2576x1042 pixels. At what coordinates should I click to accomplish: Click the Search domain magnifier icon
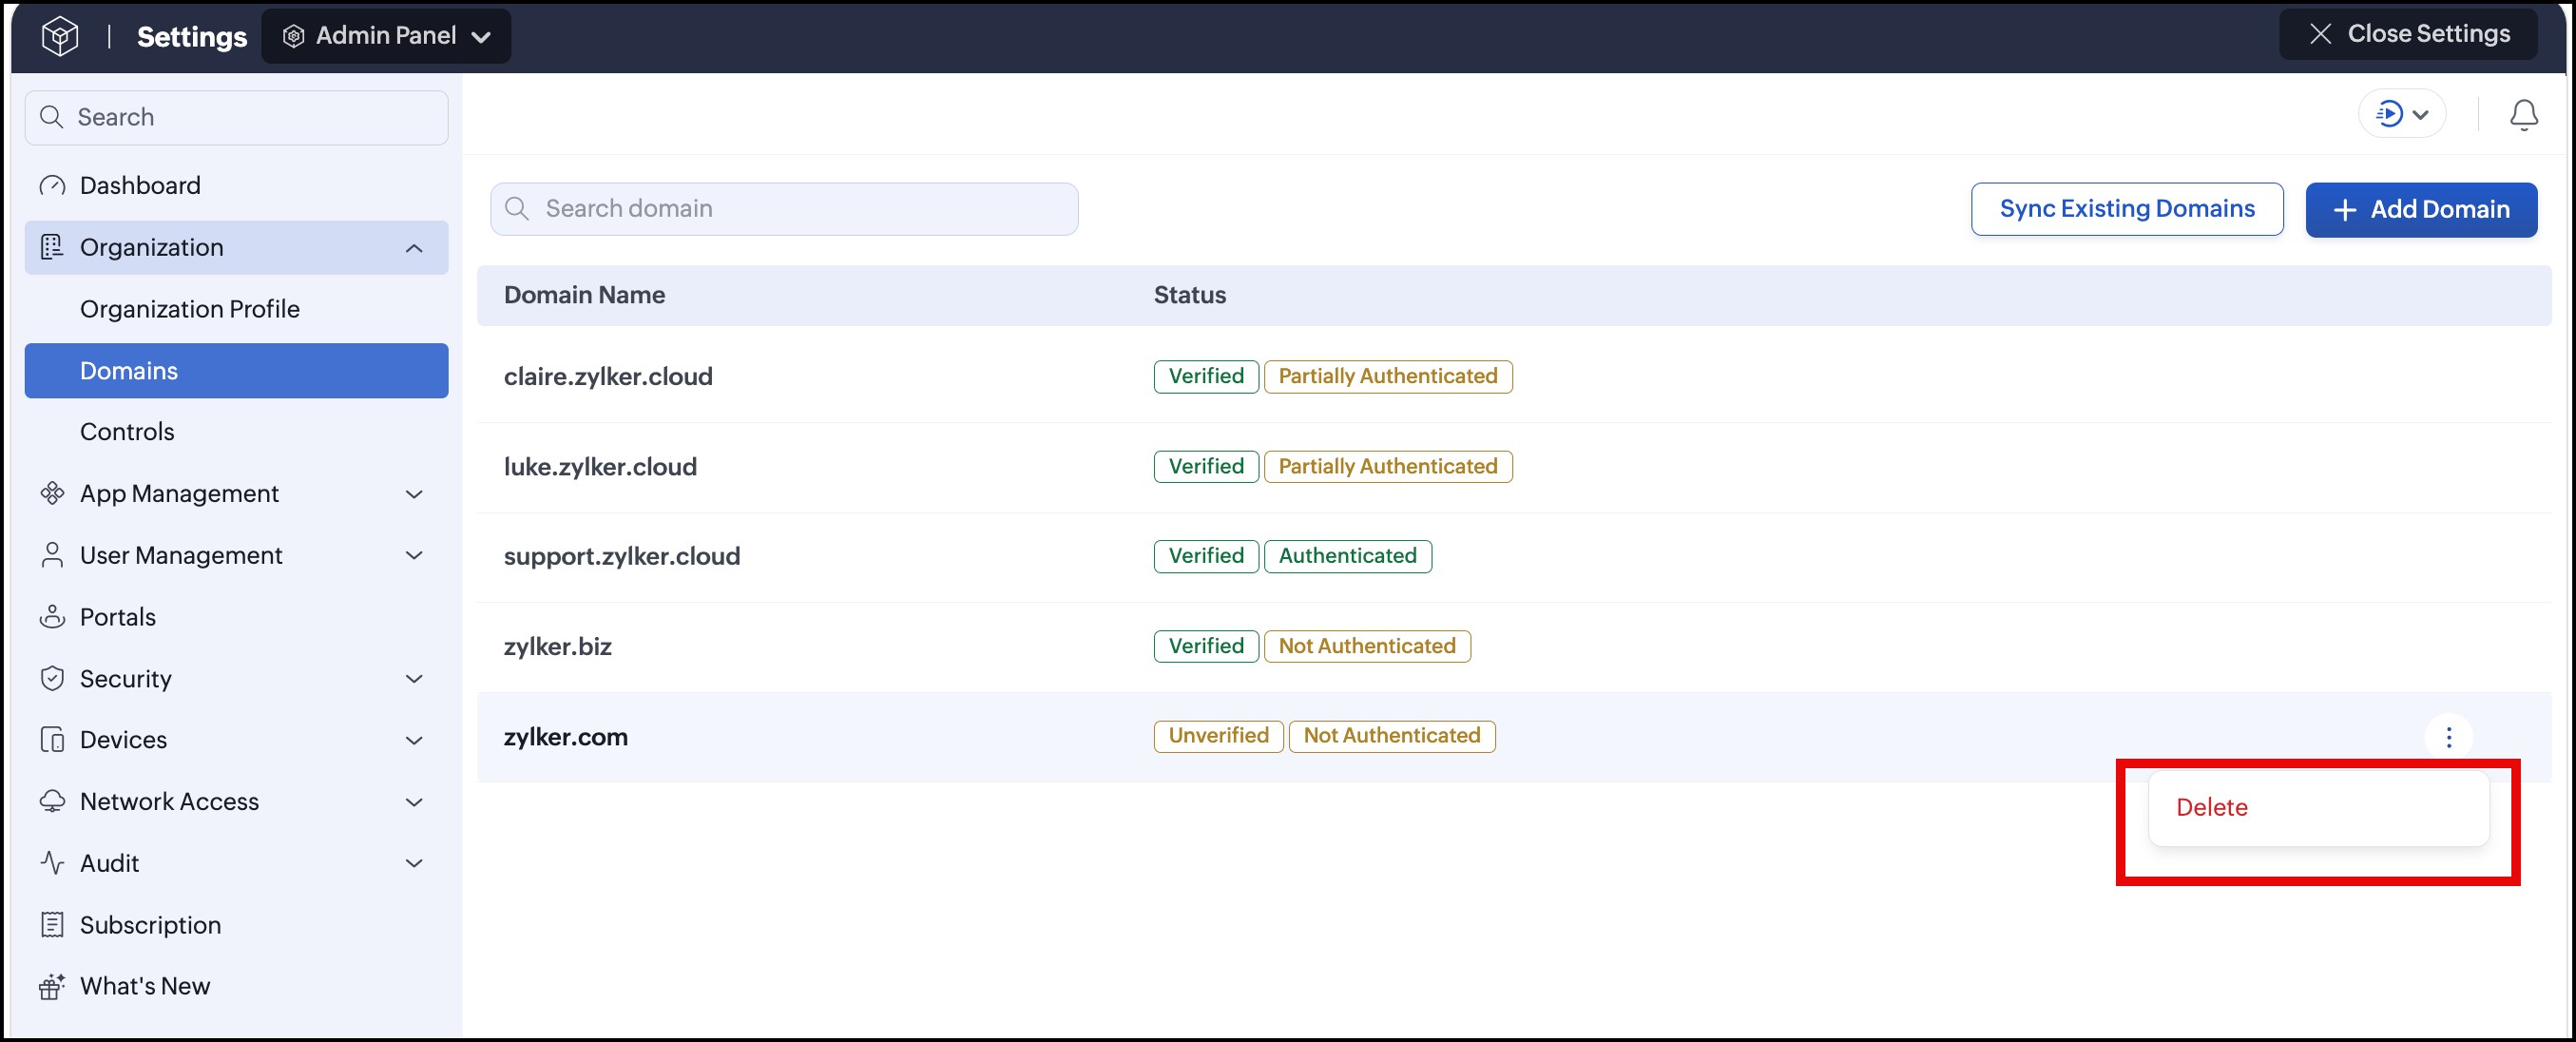(517, 209)
